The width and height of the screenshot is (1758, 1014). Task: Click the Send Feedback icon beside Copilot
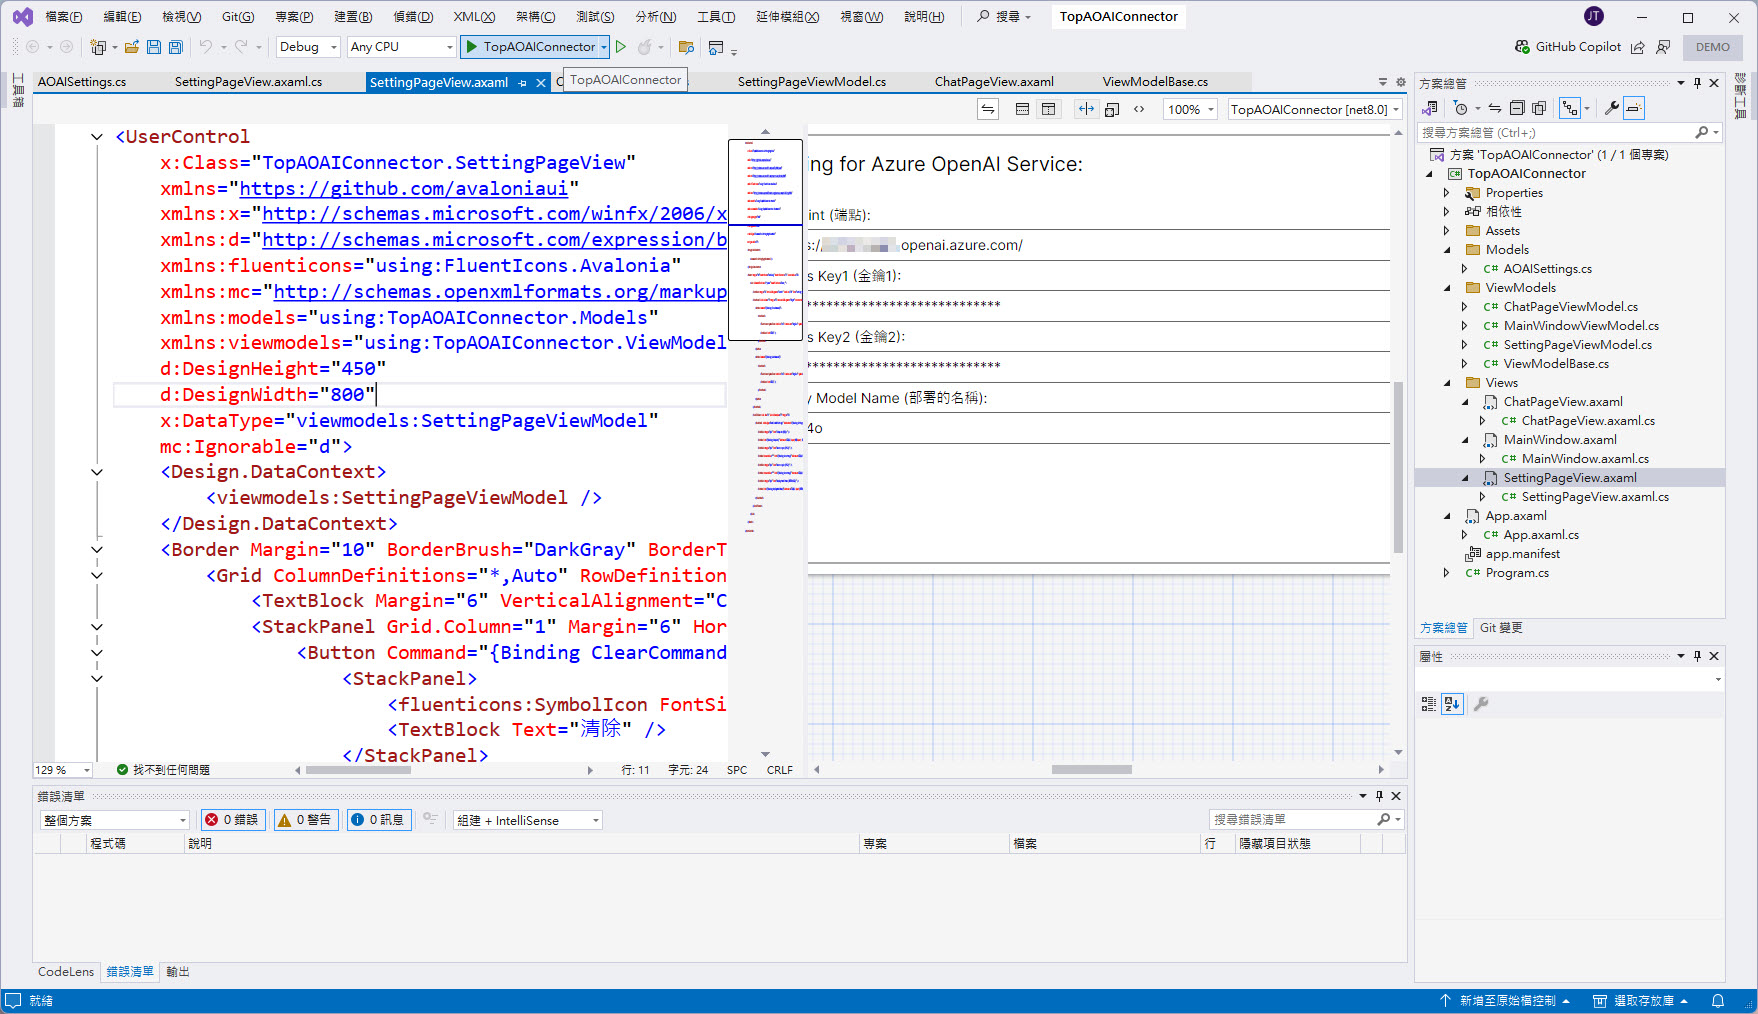click(1663, 47)
